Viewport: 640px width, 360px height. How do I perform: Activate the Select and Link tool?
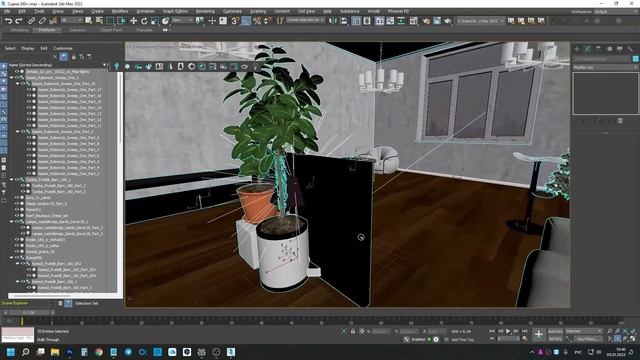point(31,20)
